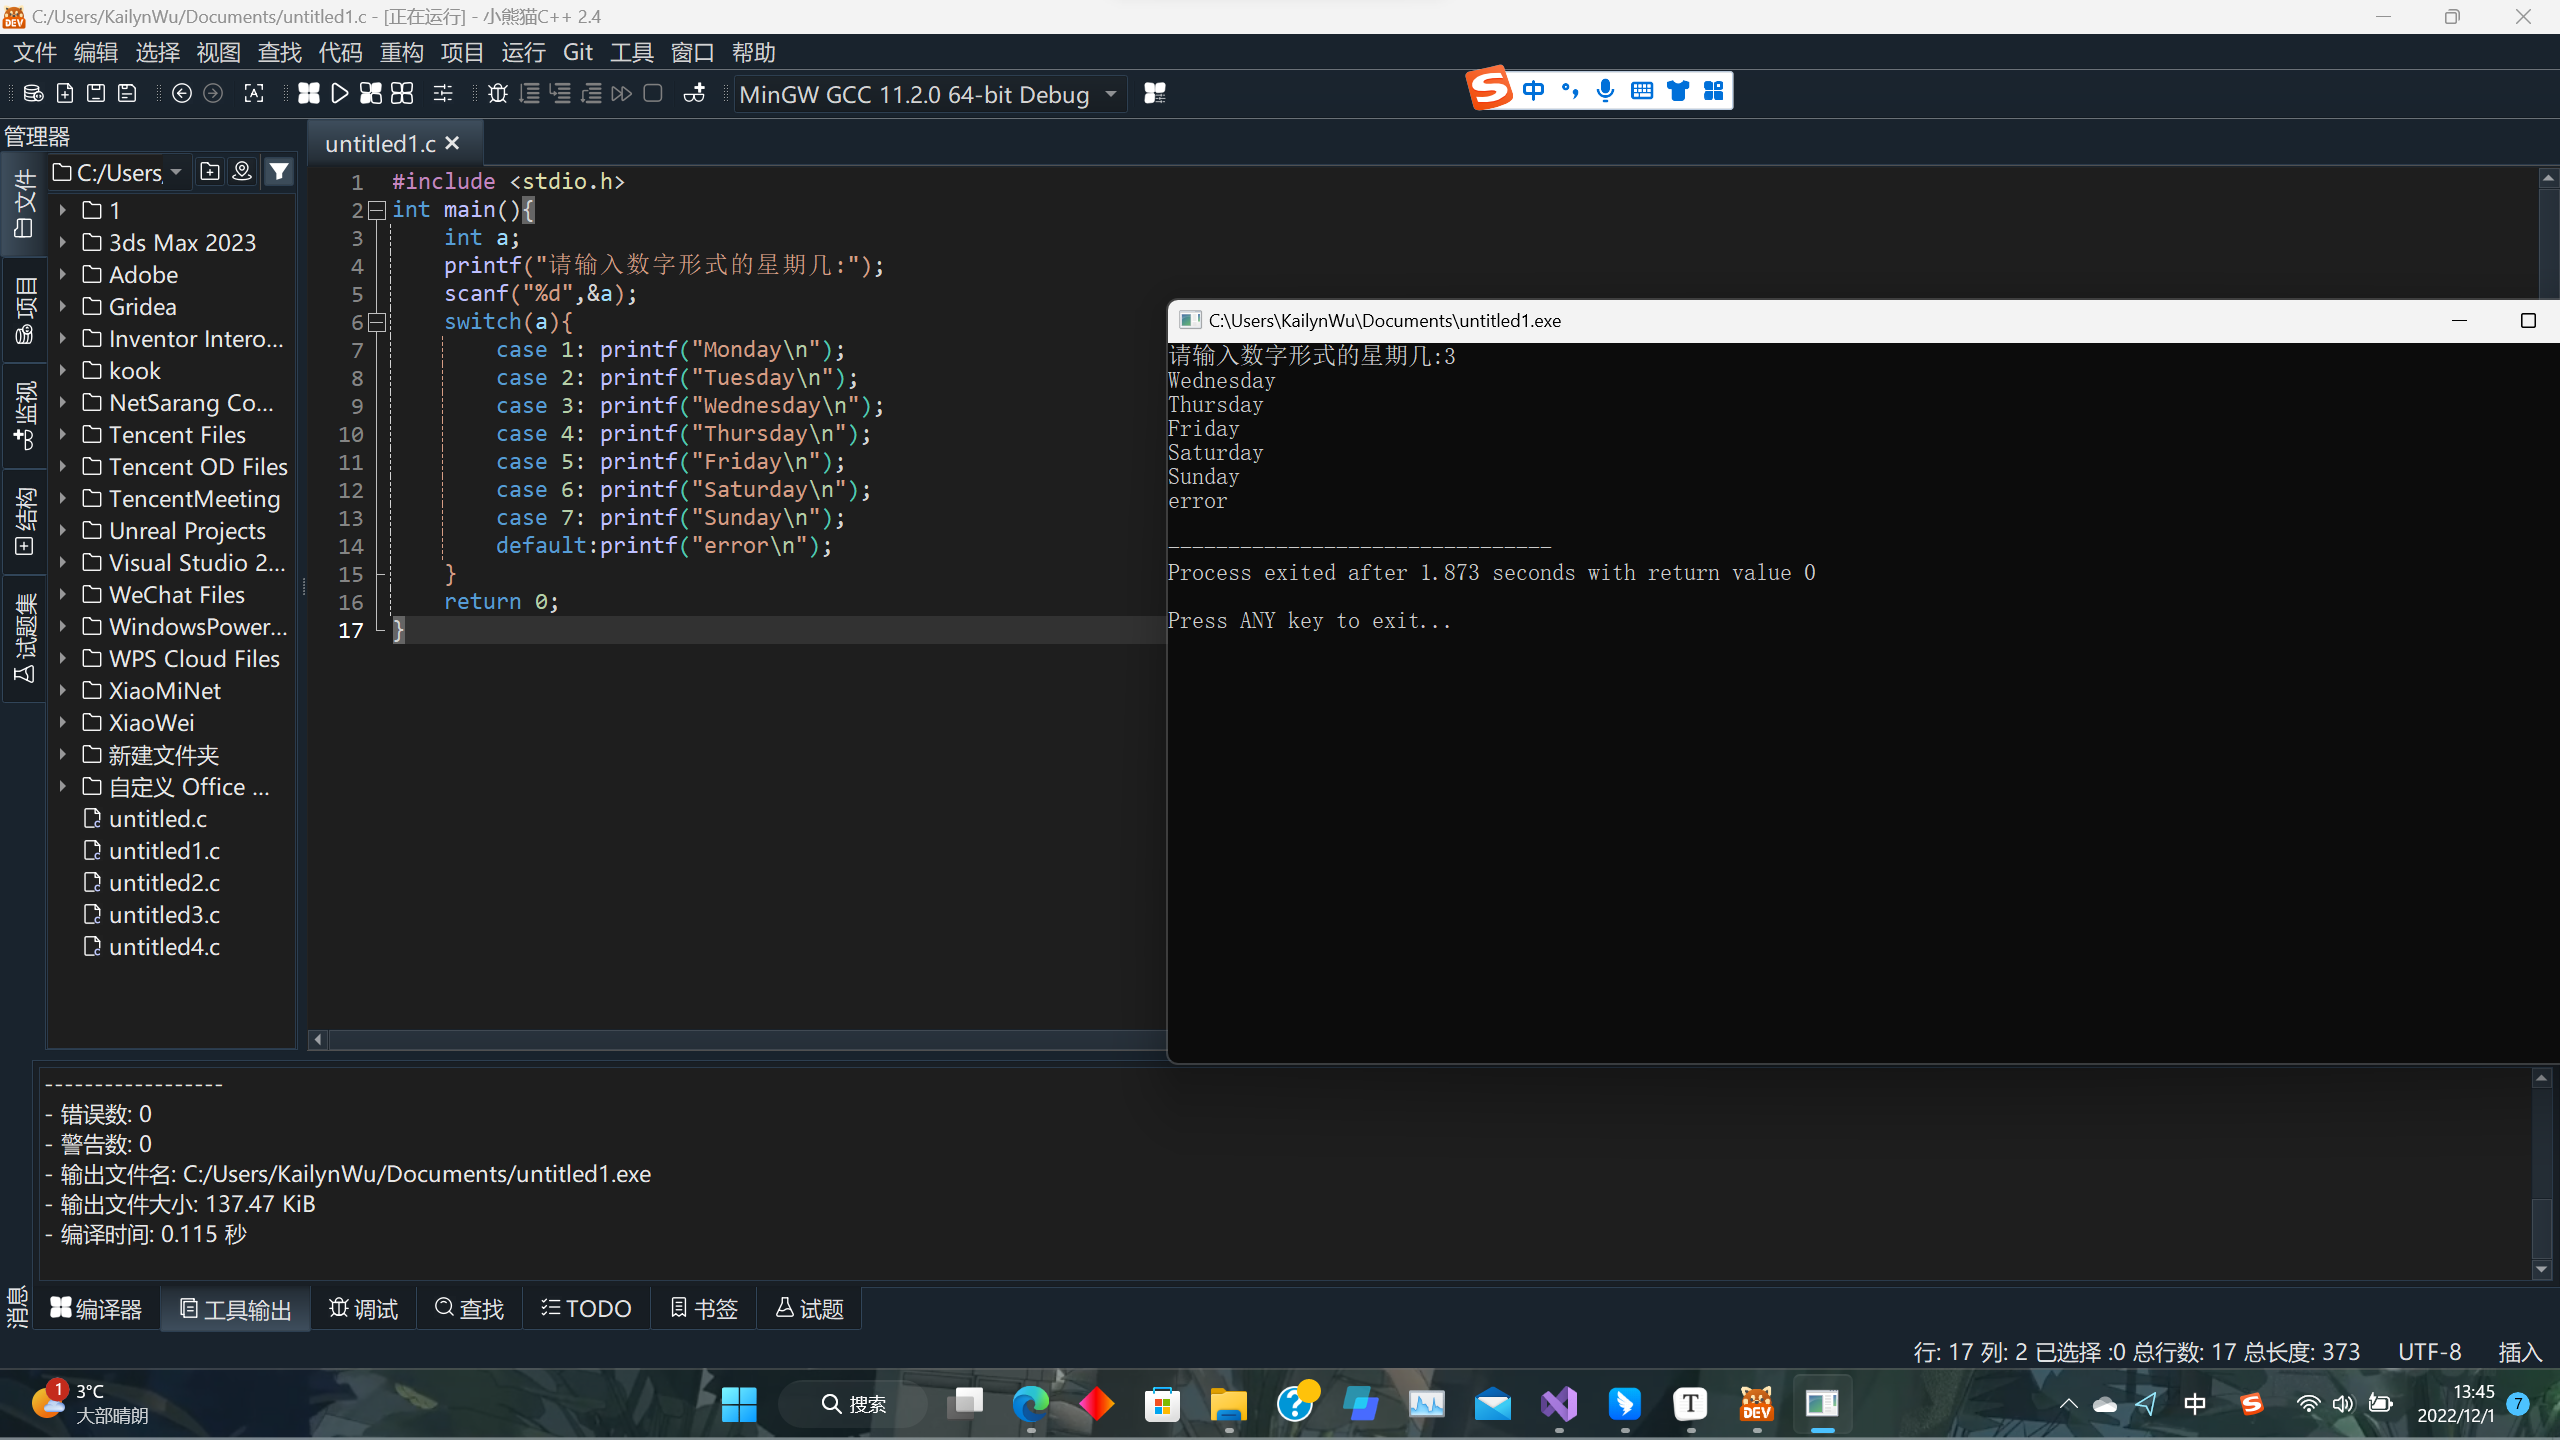This screenshot has height=1440, width=2560.
Task: Run the program with the play icon
Action: tap(340, 93)
